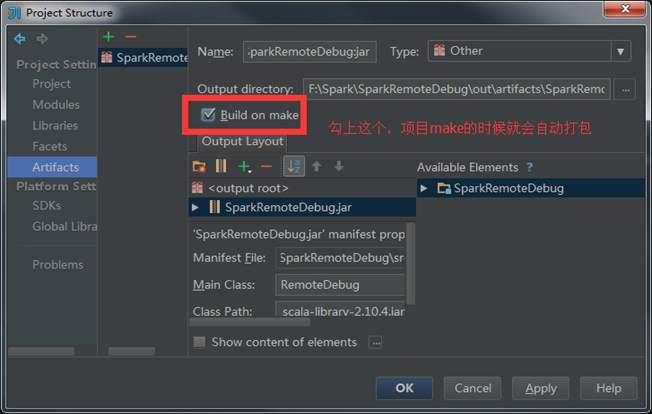Click horizontal scrollbar under artifact list
The width and height of the screenshot is (652, 414).
132,352
